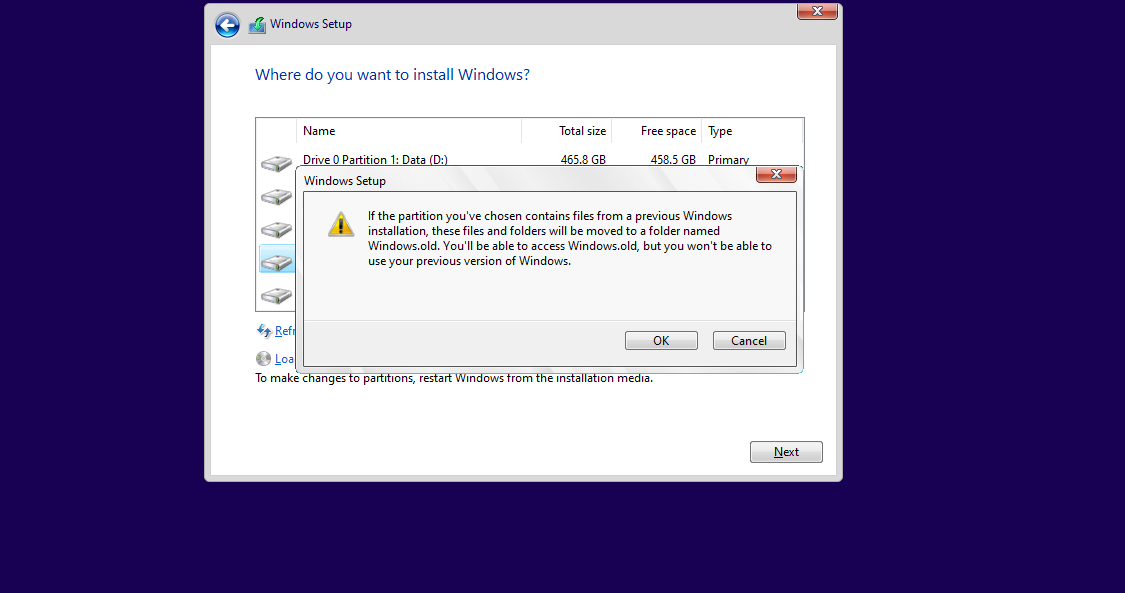
Task: Confirm the warning with OK
Action: tap(661, 341)
